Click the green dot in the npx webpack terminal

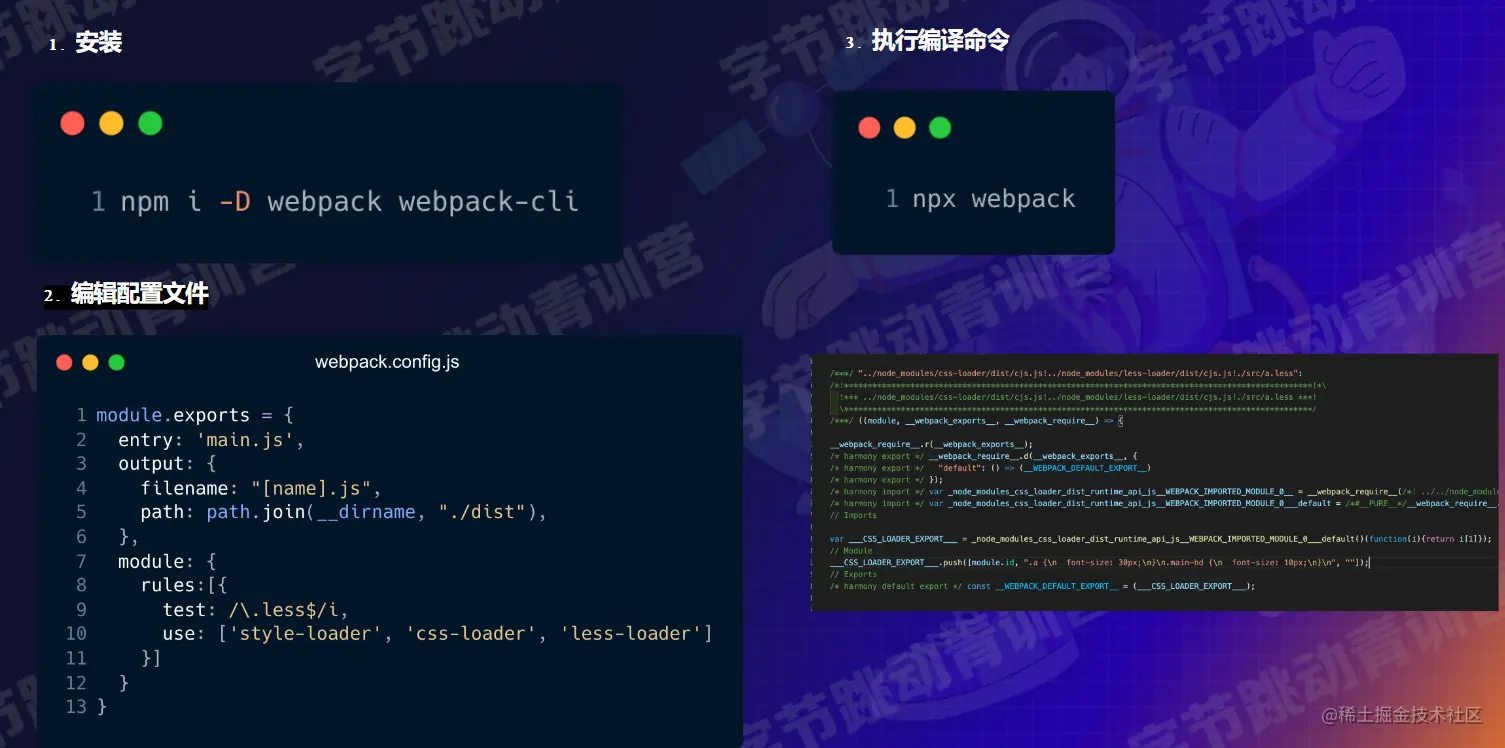tap(940, 128)
